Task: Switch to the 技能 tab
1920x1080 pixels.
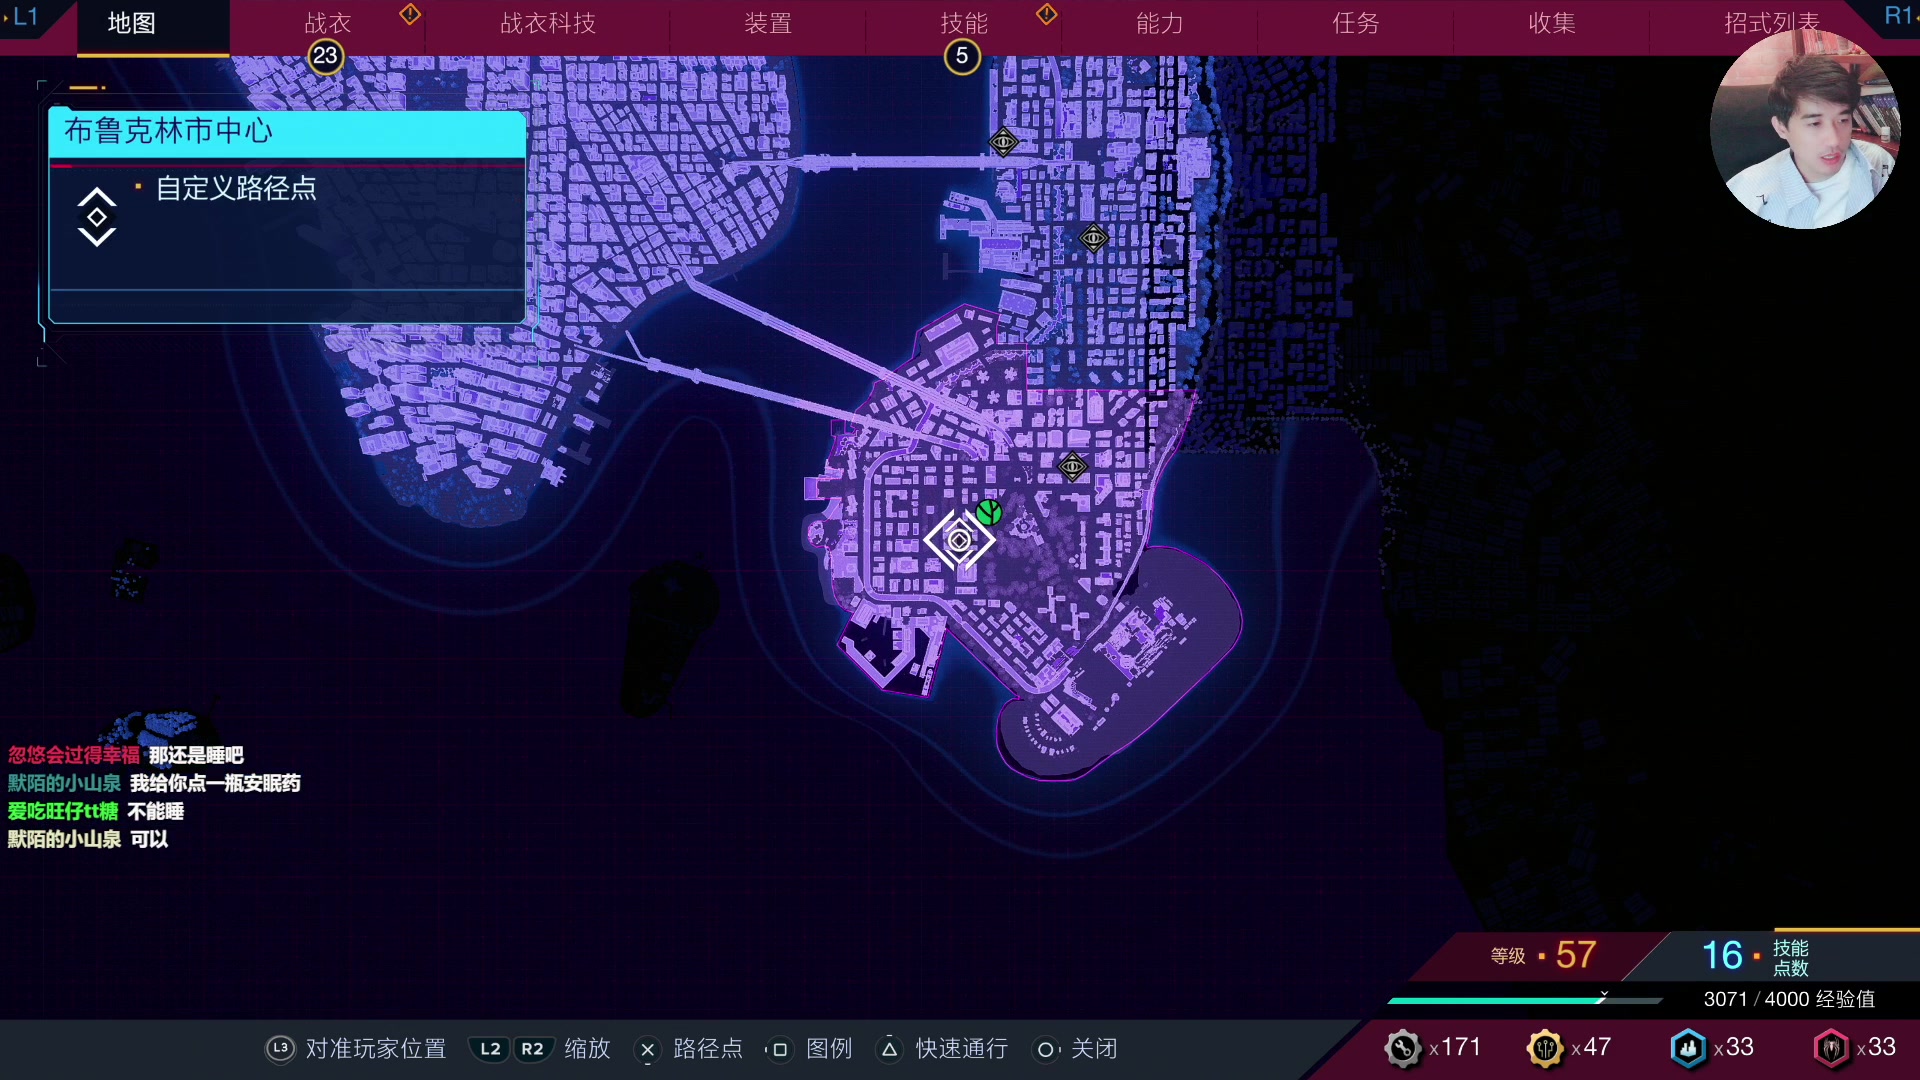Action: (x=964, y=23)
